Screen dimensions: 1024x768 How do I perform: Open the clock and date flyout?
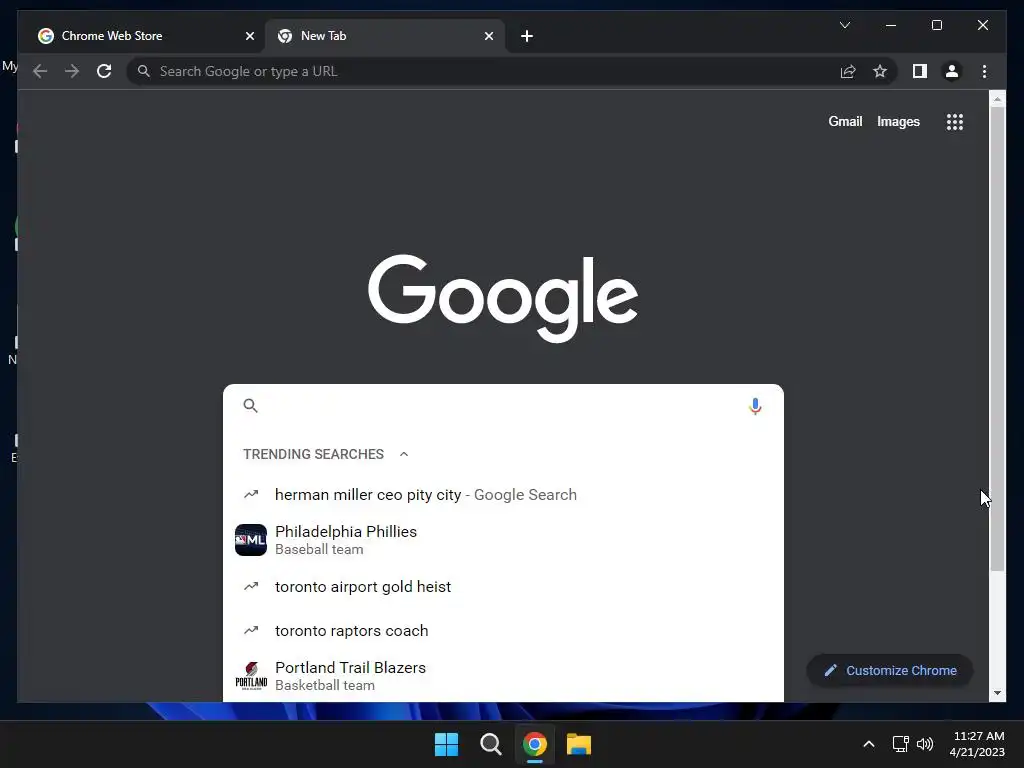click(x=978, y=744)
